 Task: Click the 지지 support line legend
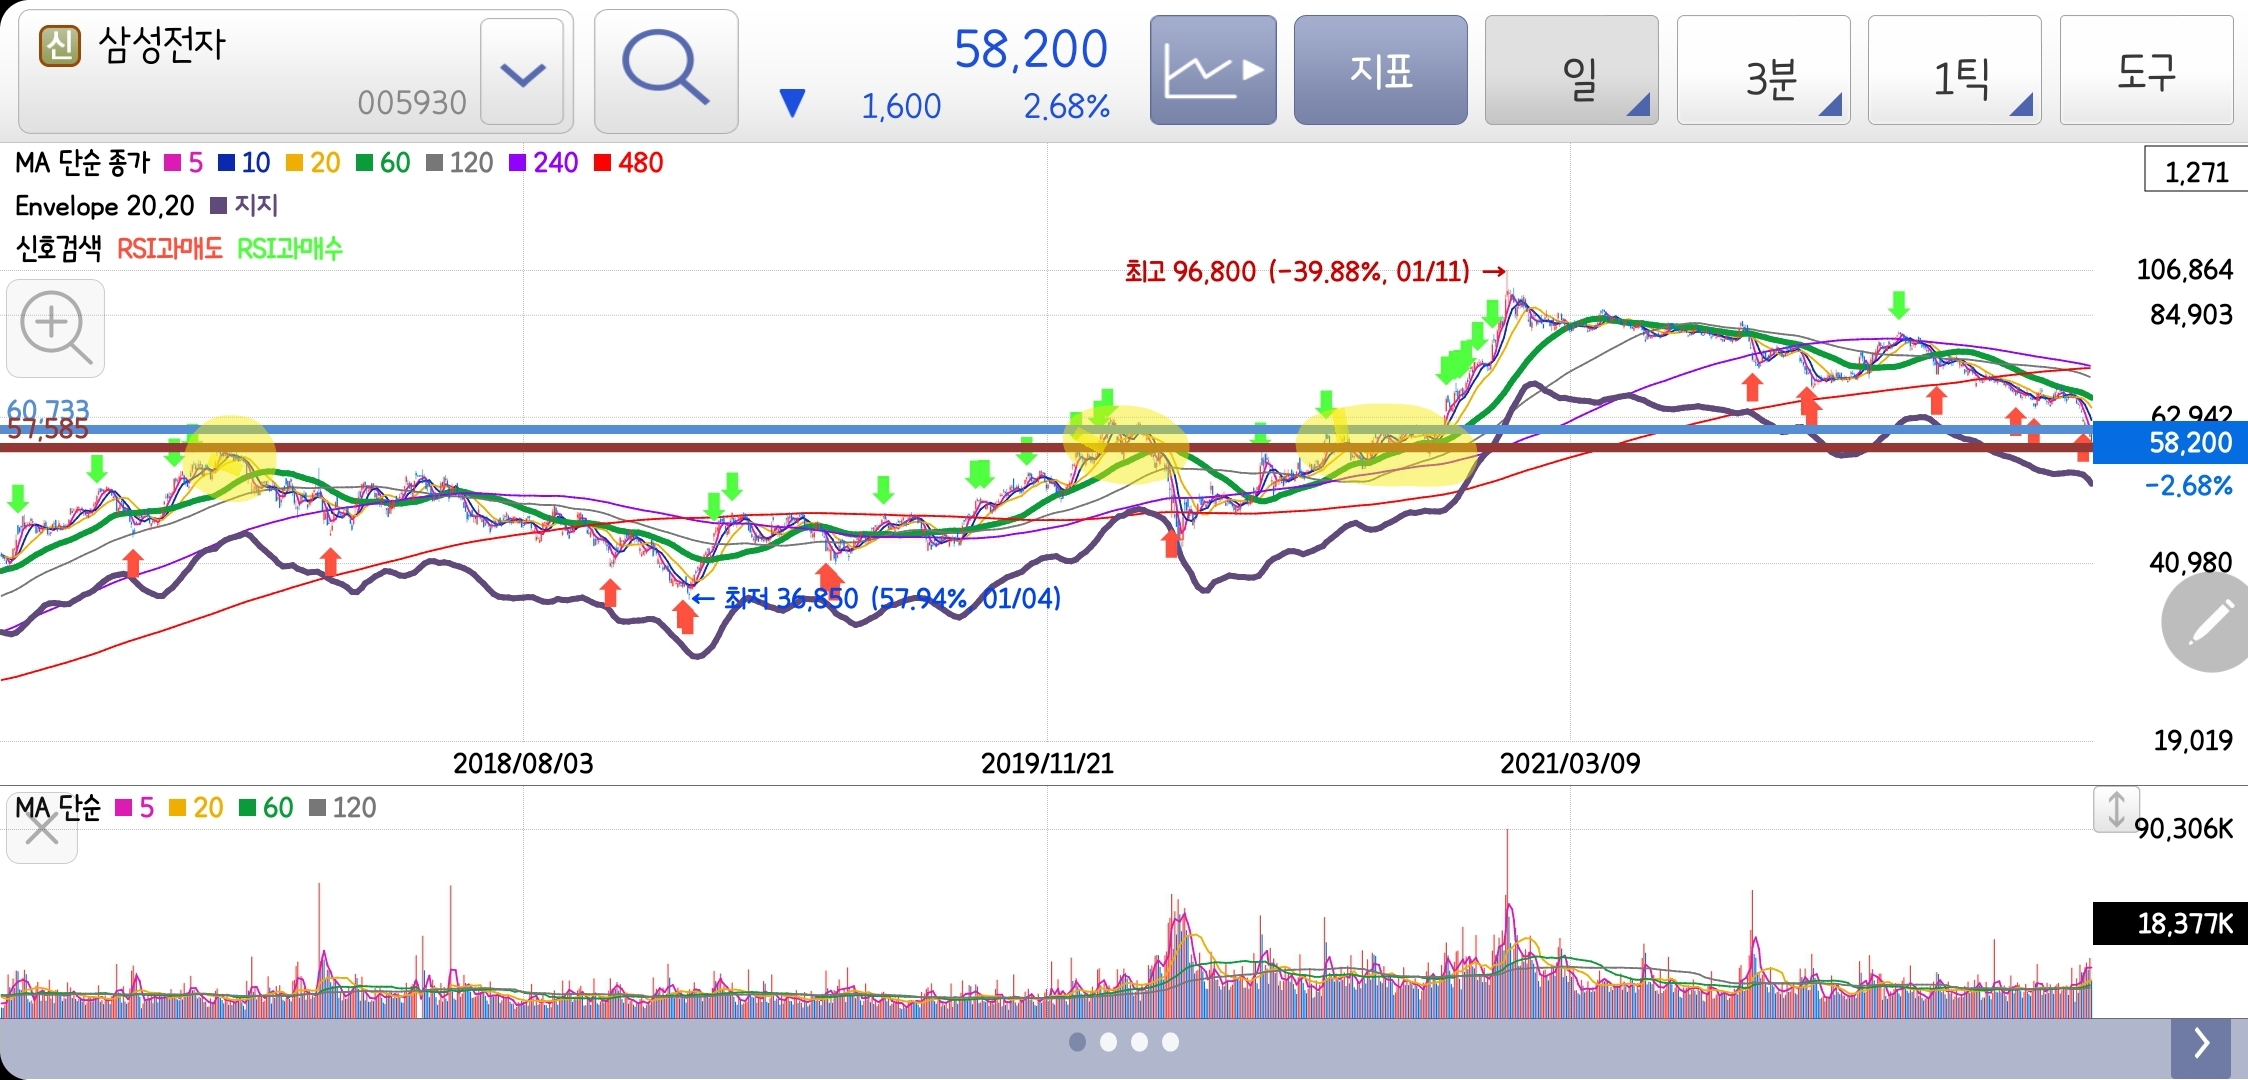point(245,206)
